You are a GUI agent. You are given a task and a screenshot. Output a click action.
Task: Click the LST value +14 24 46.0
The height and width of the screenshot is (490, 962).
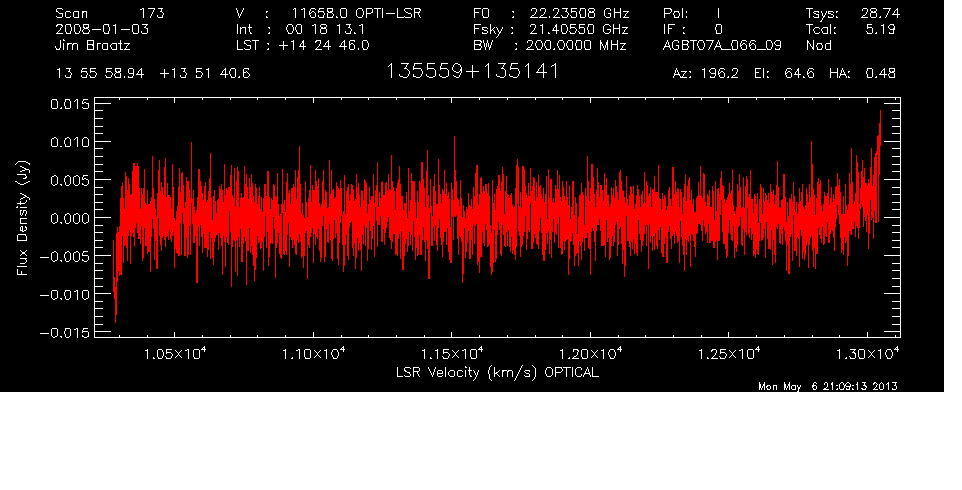(324, 45)
